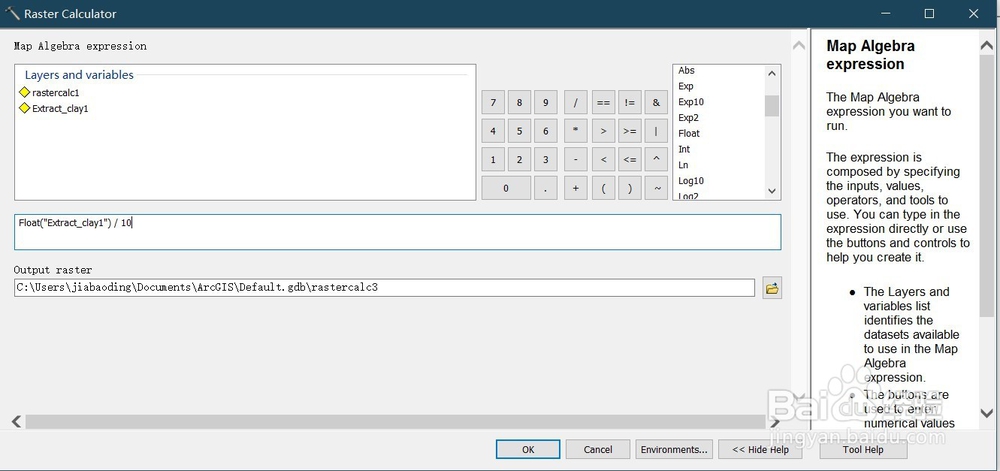Insert the Boolean Or (|) operator
The height and width of the screenshot is (471, 1000).
tap(656, 131)
